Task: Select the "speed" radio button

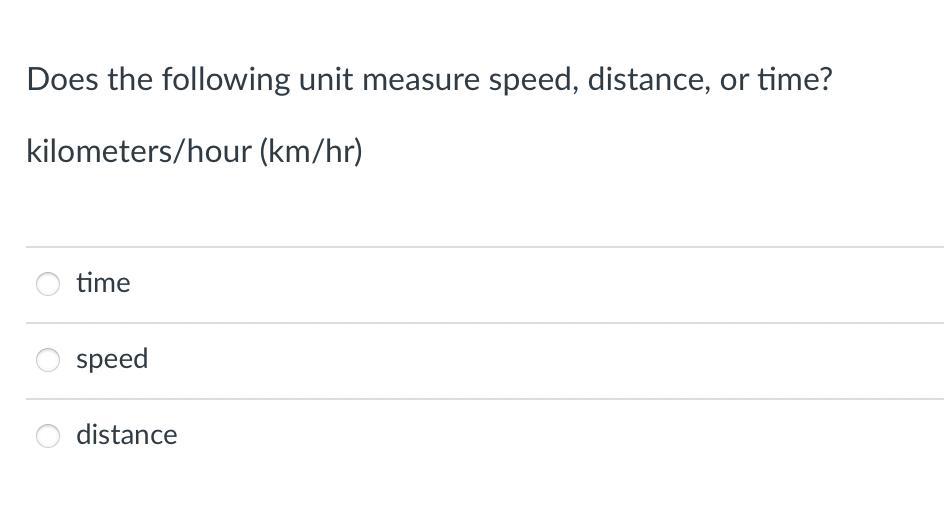Action: pyautogui.click(x=48, y=360)
